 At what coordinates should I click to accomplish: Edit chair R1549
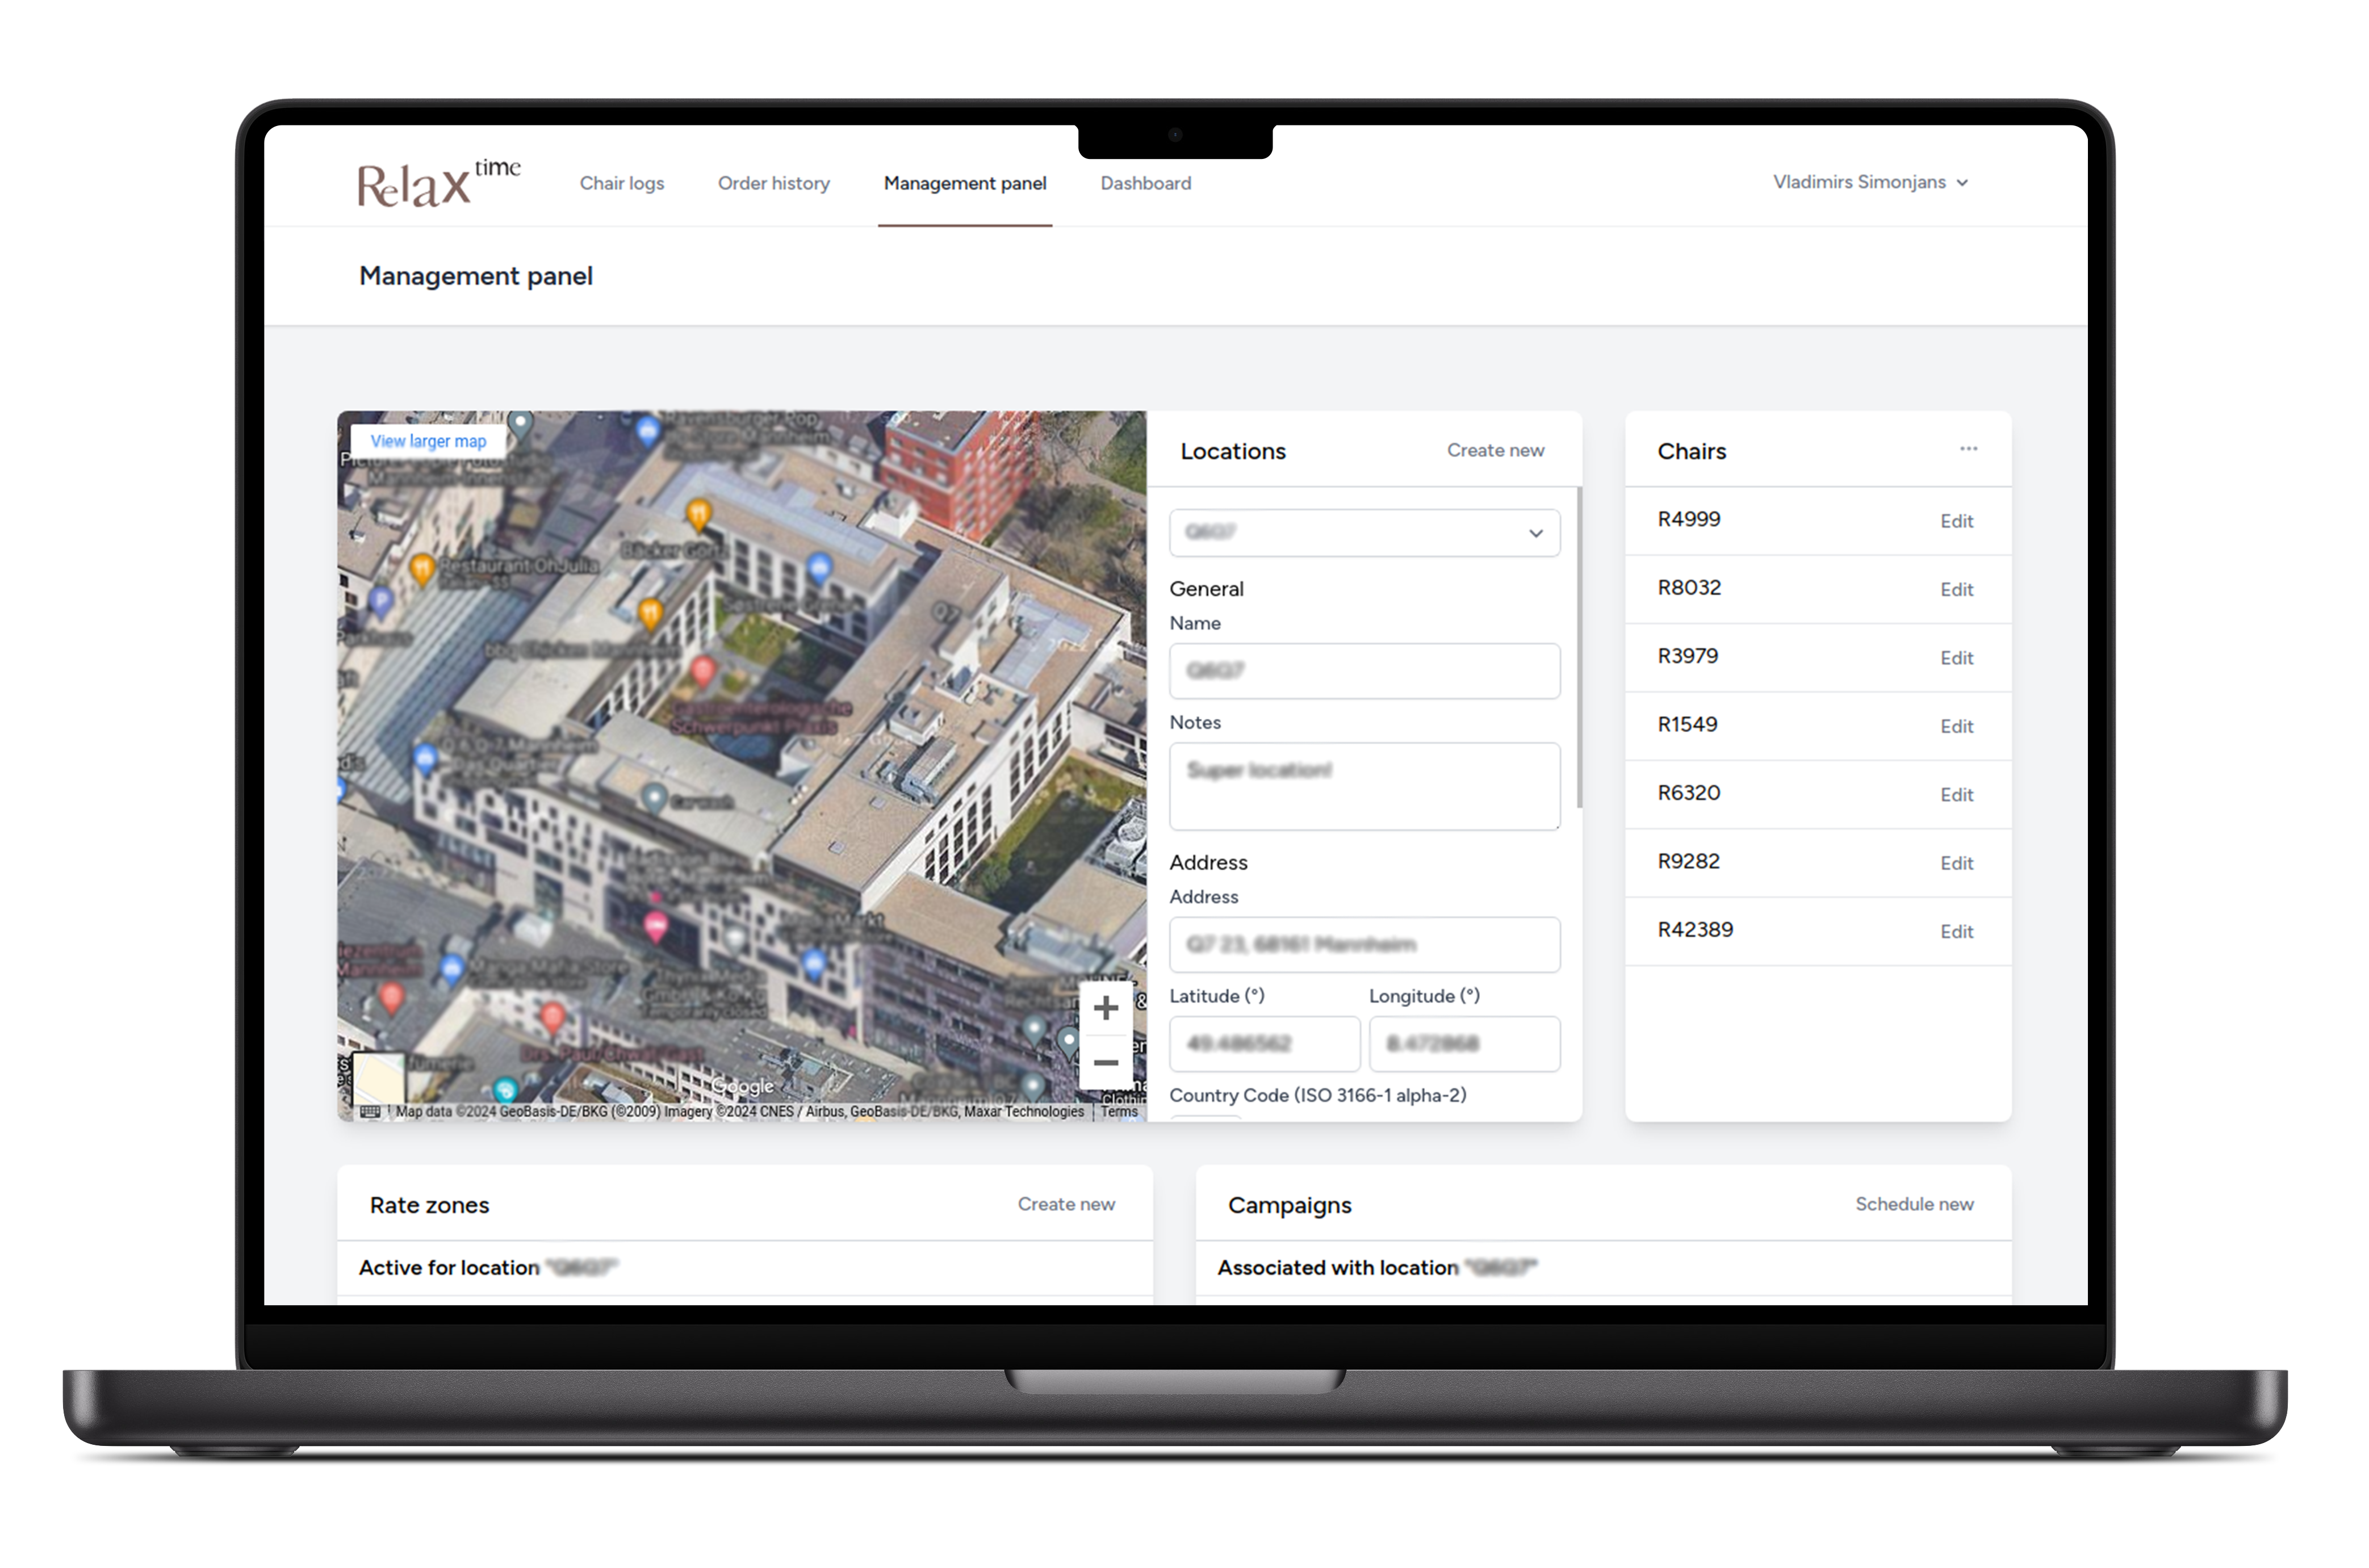pyautogui.click(x=1956, y=727)
